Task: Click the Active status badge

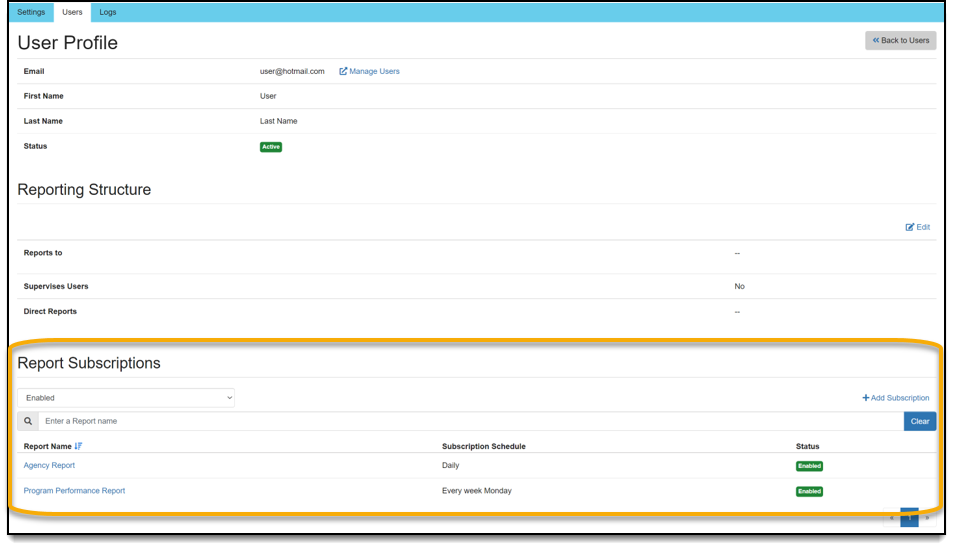Action: (271, 147)
